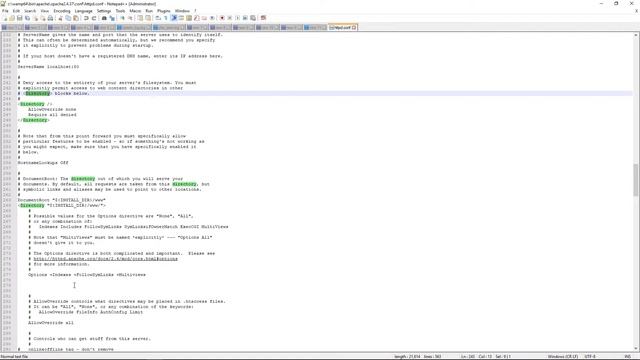The height and width of the screenshot is (360, 640).
Task: Click the Zoom Out toolbar icon
Action: point(131,18)
